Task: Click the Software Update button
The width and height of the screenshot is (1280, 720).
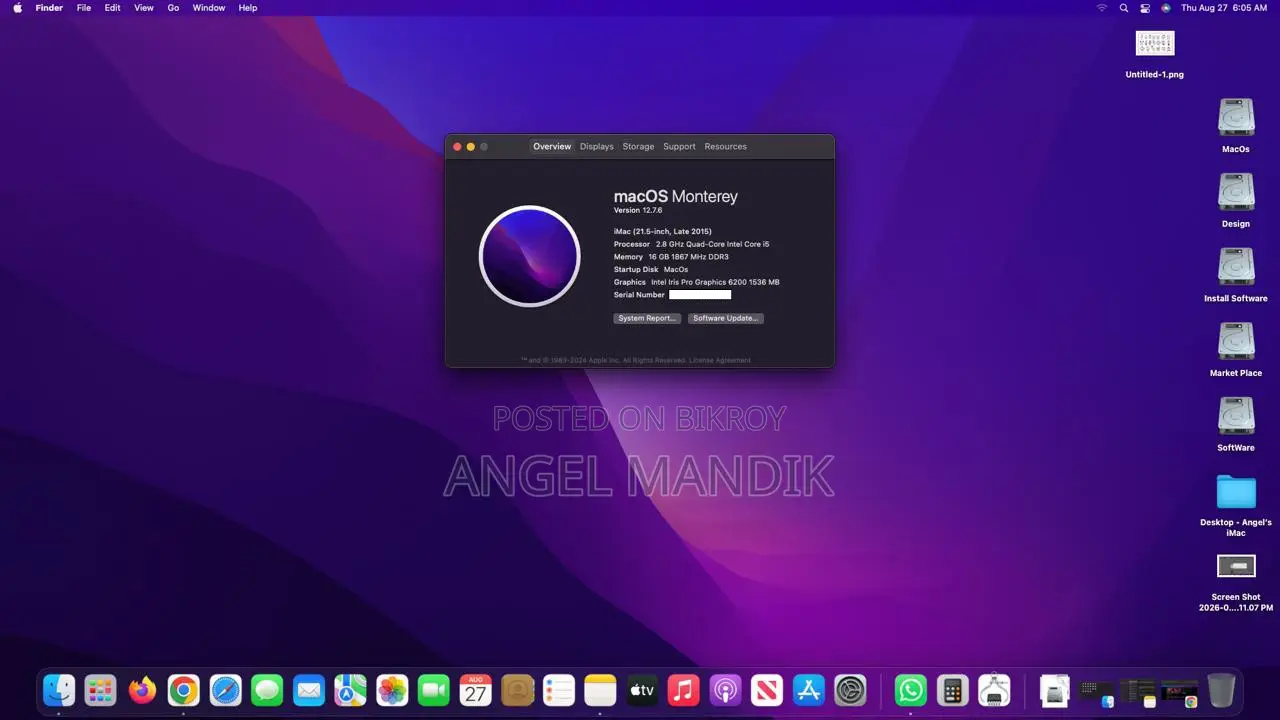Action: [726, 318]
